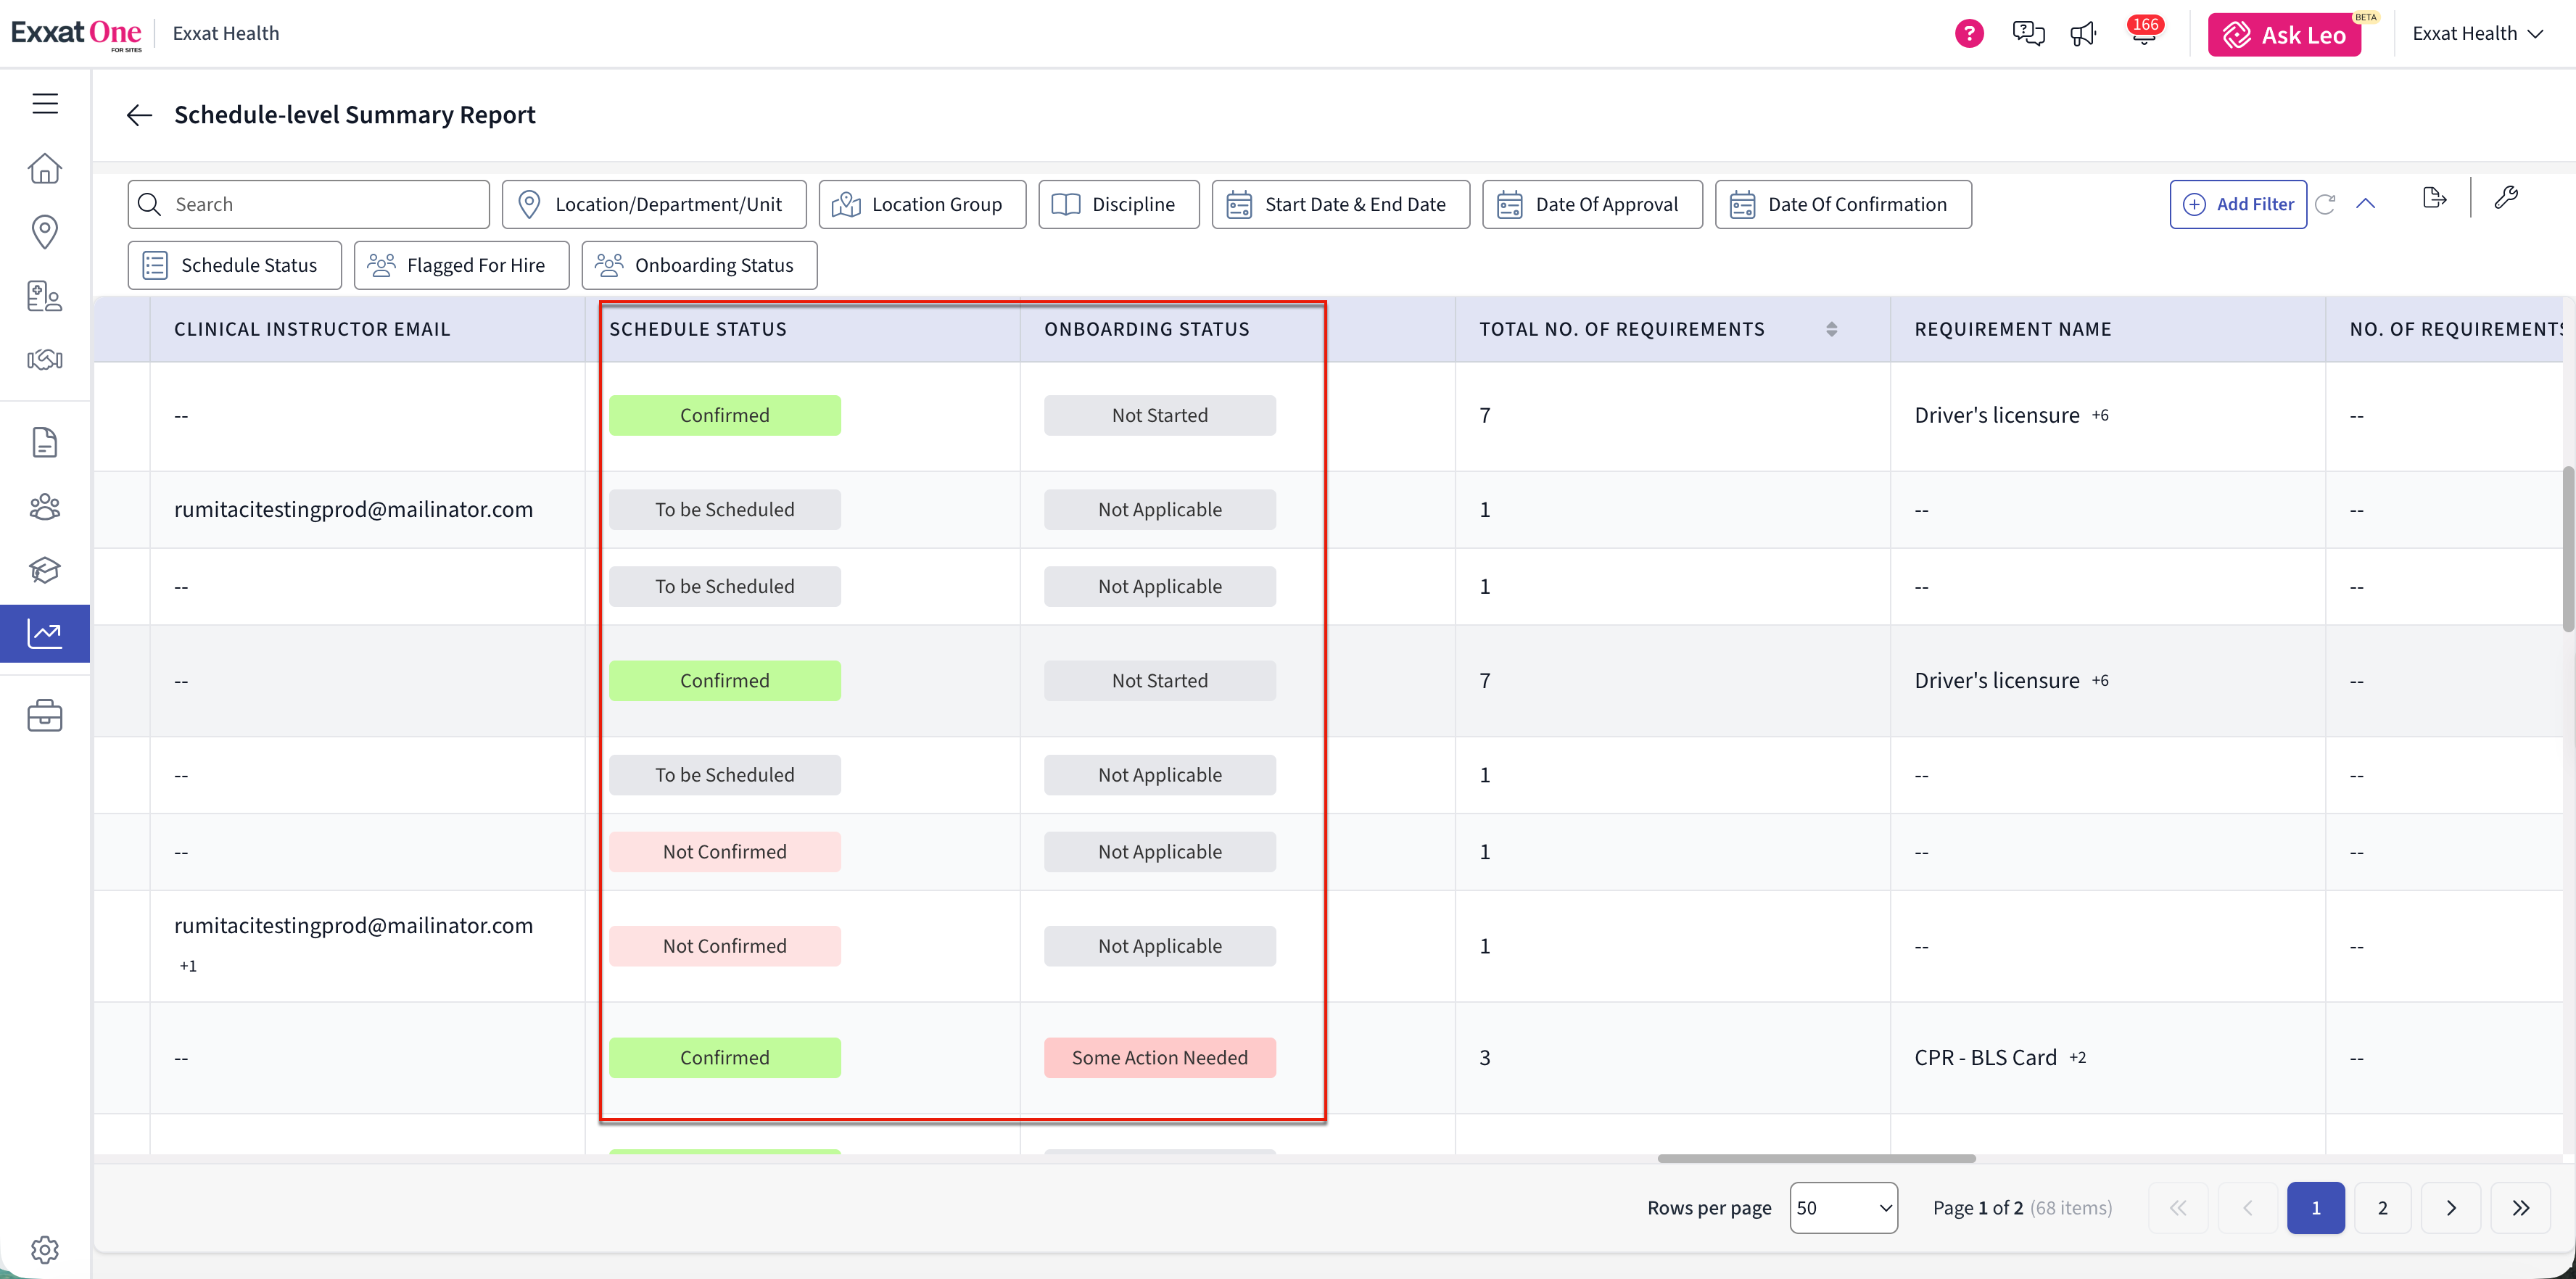Open the Rows per page dropdown
Viewport: 2576px width, 1279px height.
1843,1208
